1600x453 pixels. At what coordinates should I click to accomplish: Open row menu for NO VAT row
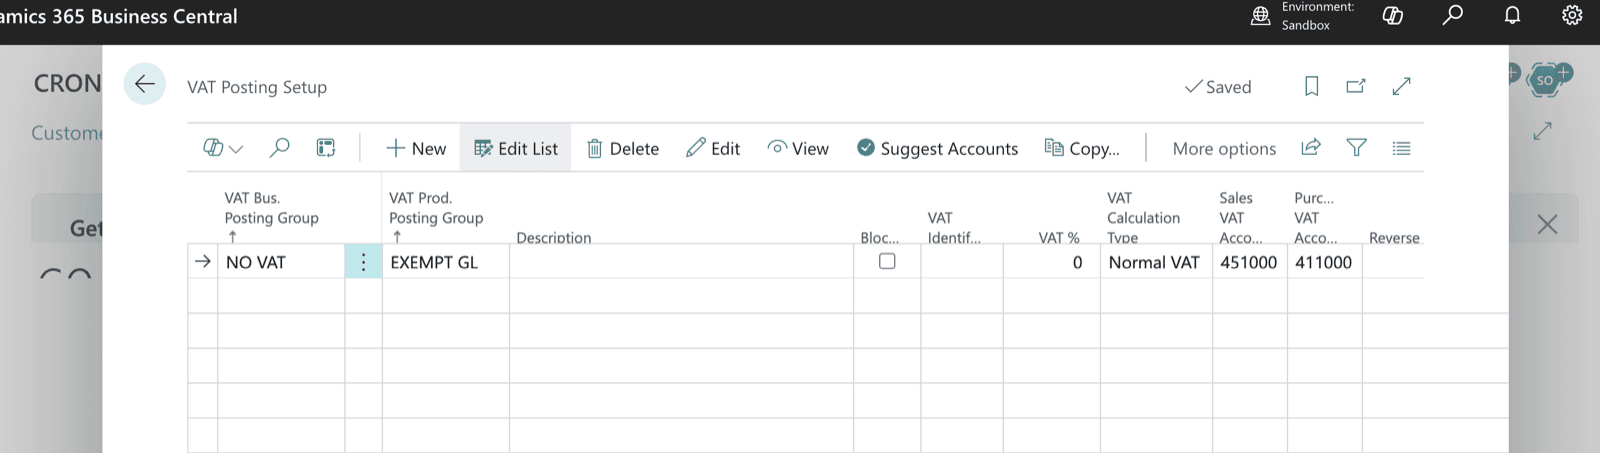click(x=363, y=262)
